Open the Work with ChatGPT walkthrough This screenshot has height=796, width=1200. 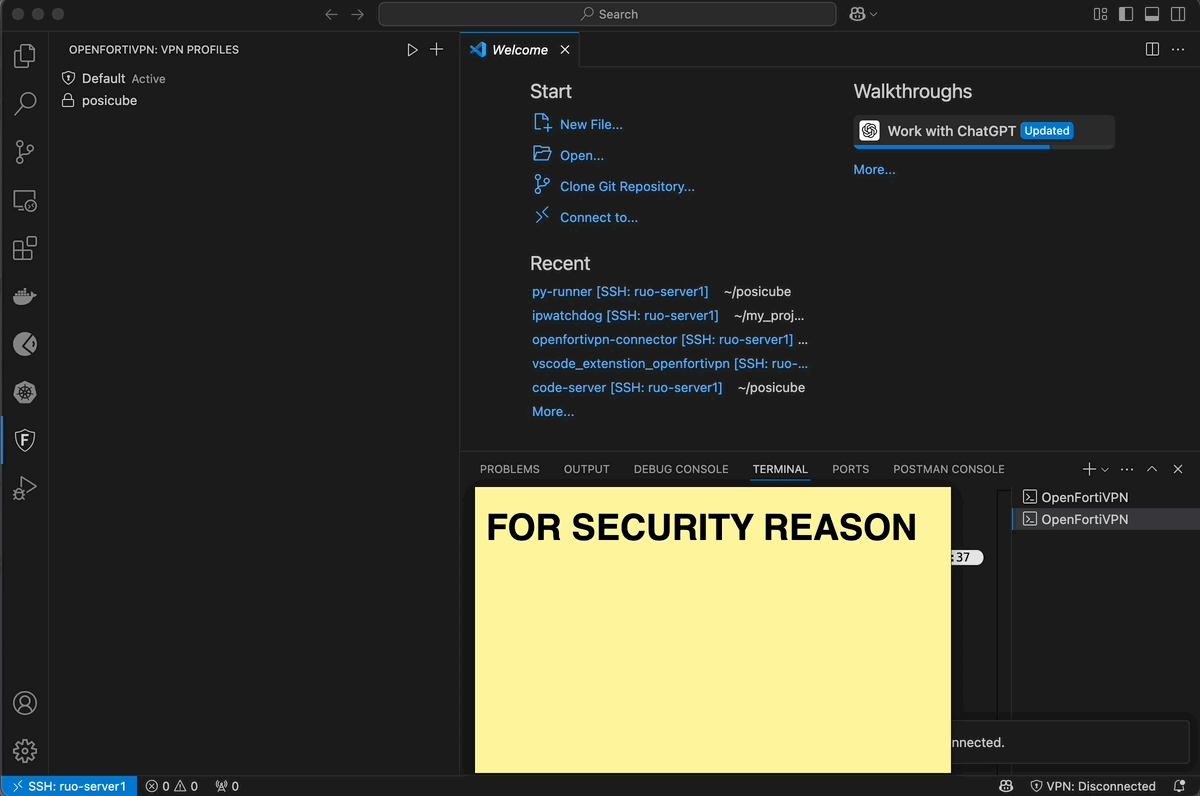984,131
